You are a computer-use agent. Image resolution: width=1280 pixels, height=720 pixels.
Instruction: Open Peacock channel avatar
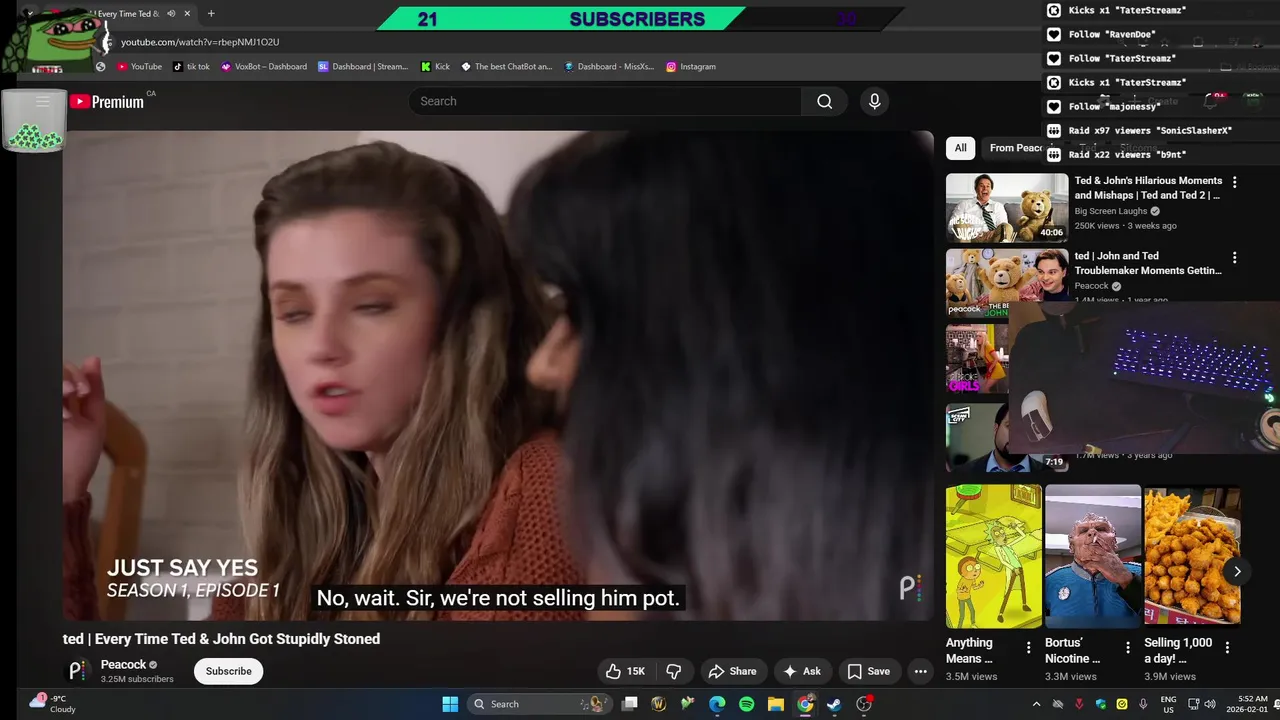click(x=78, y=671)
